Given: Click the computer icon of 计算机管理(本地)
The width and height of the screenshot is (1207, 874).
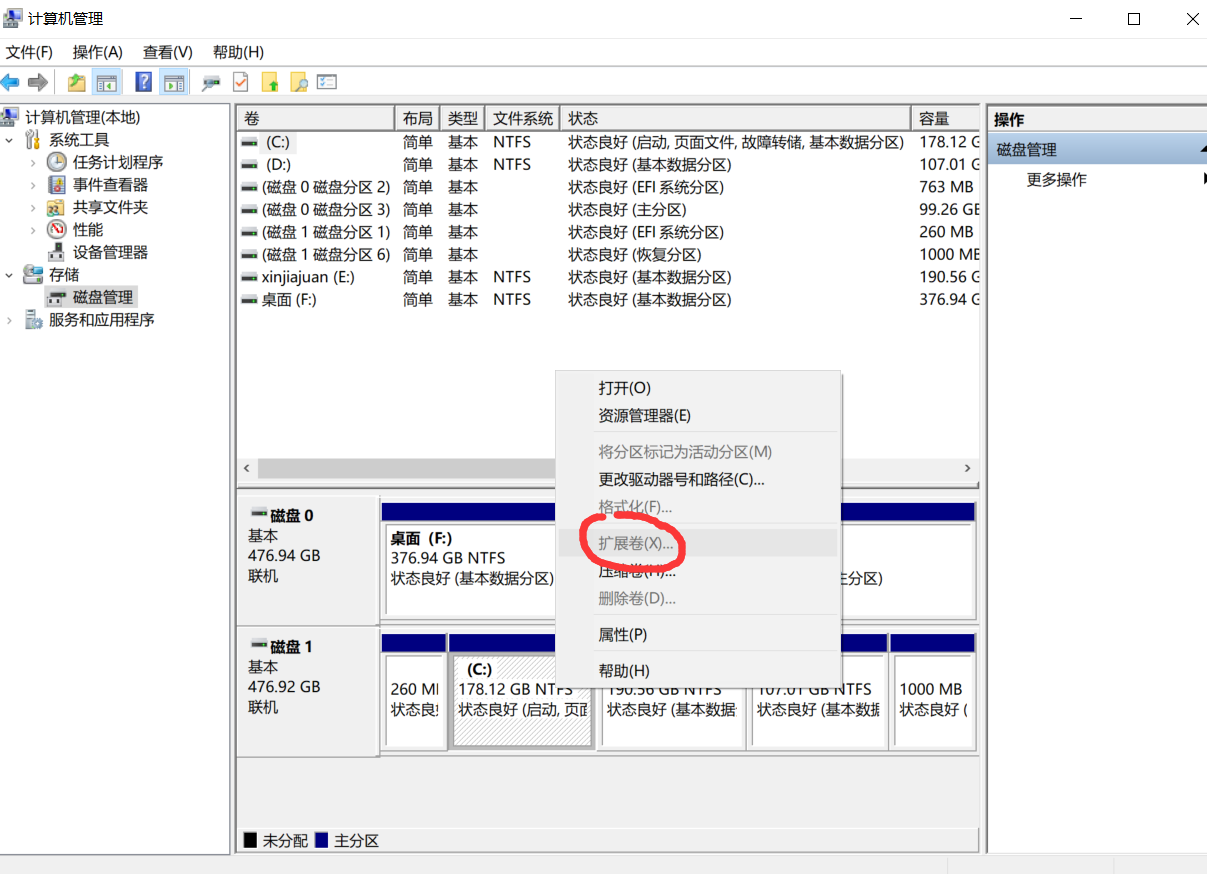Looking at the screenshot, I should pos(11,117).
